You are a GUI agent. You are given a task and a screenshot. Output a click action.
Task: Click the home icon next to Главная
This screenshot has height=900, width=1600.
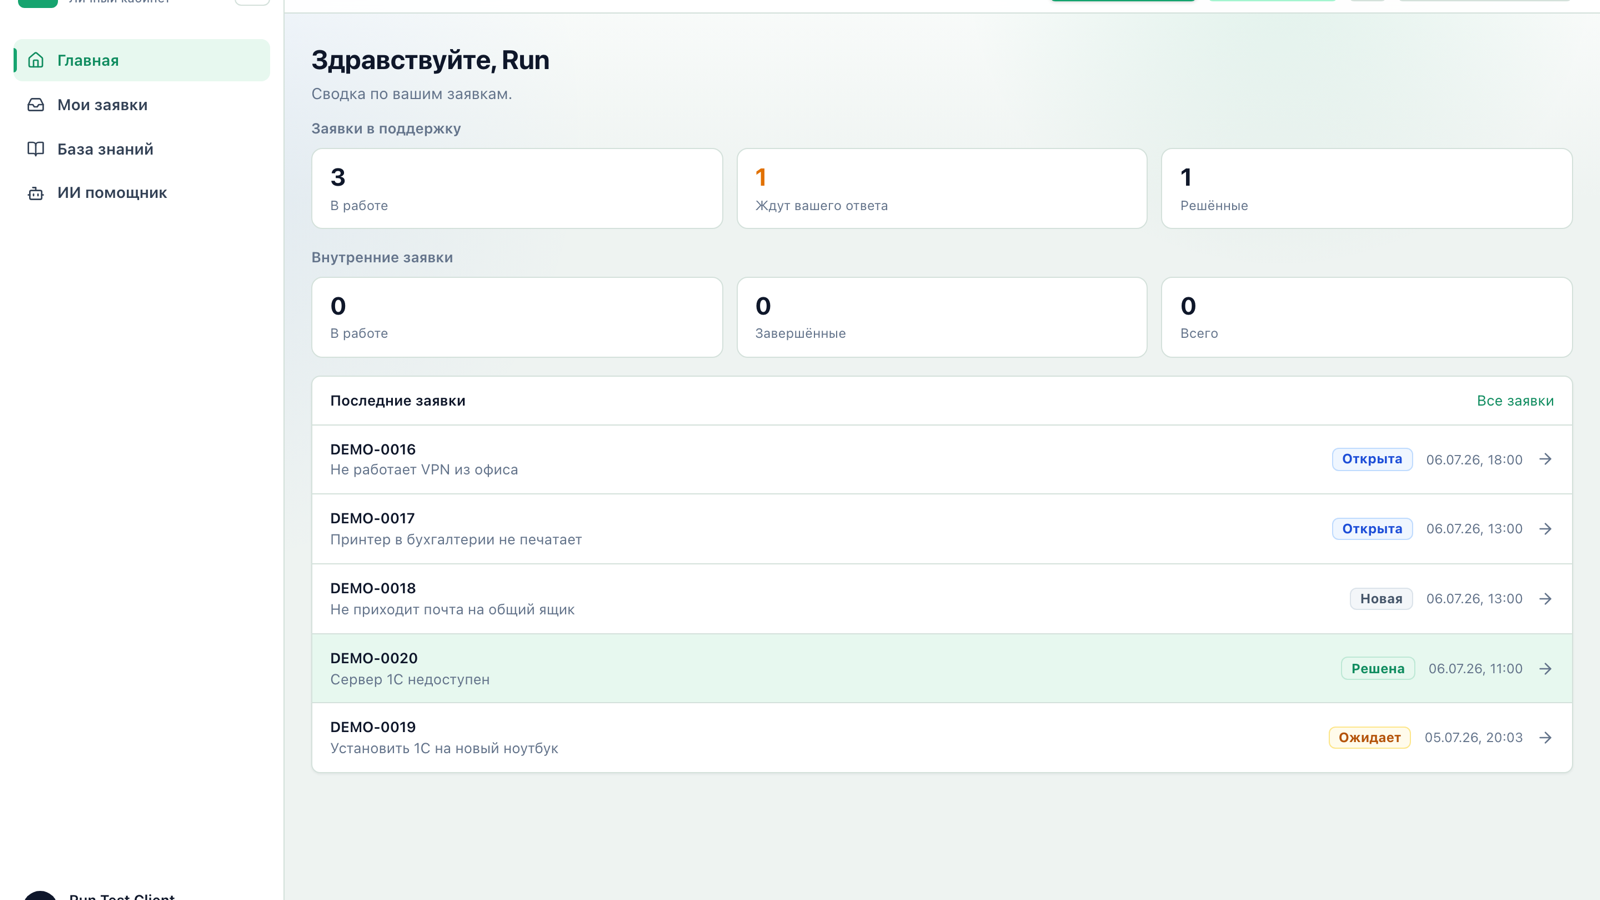point(36,60)
